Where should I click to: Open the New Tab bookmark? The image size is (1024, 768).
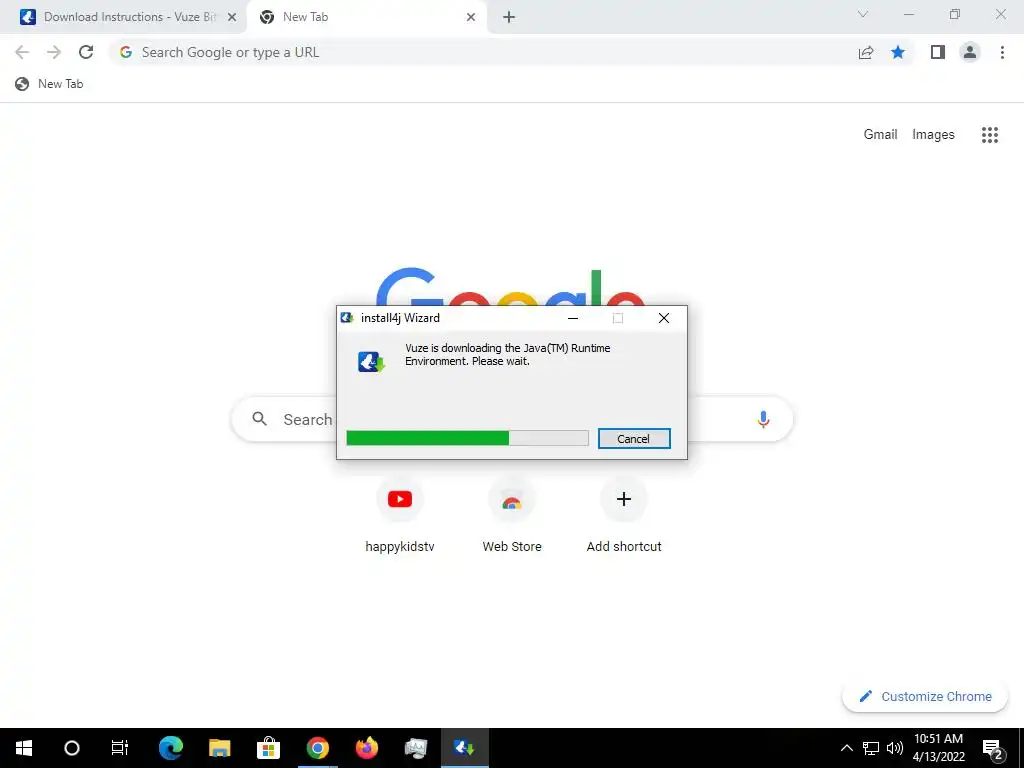tap(50, 84)
